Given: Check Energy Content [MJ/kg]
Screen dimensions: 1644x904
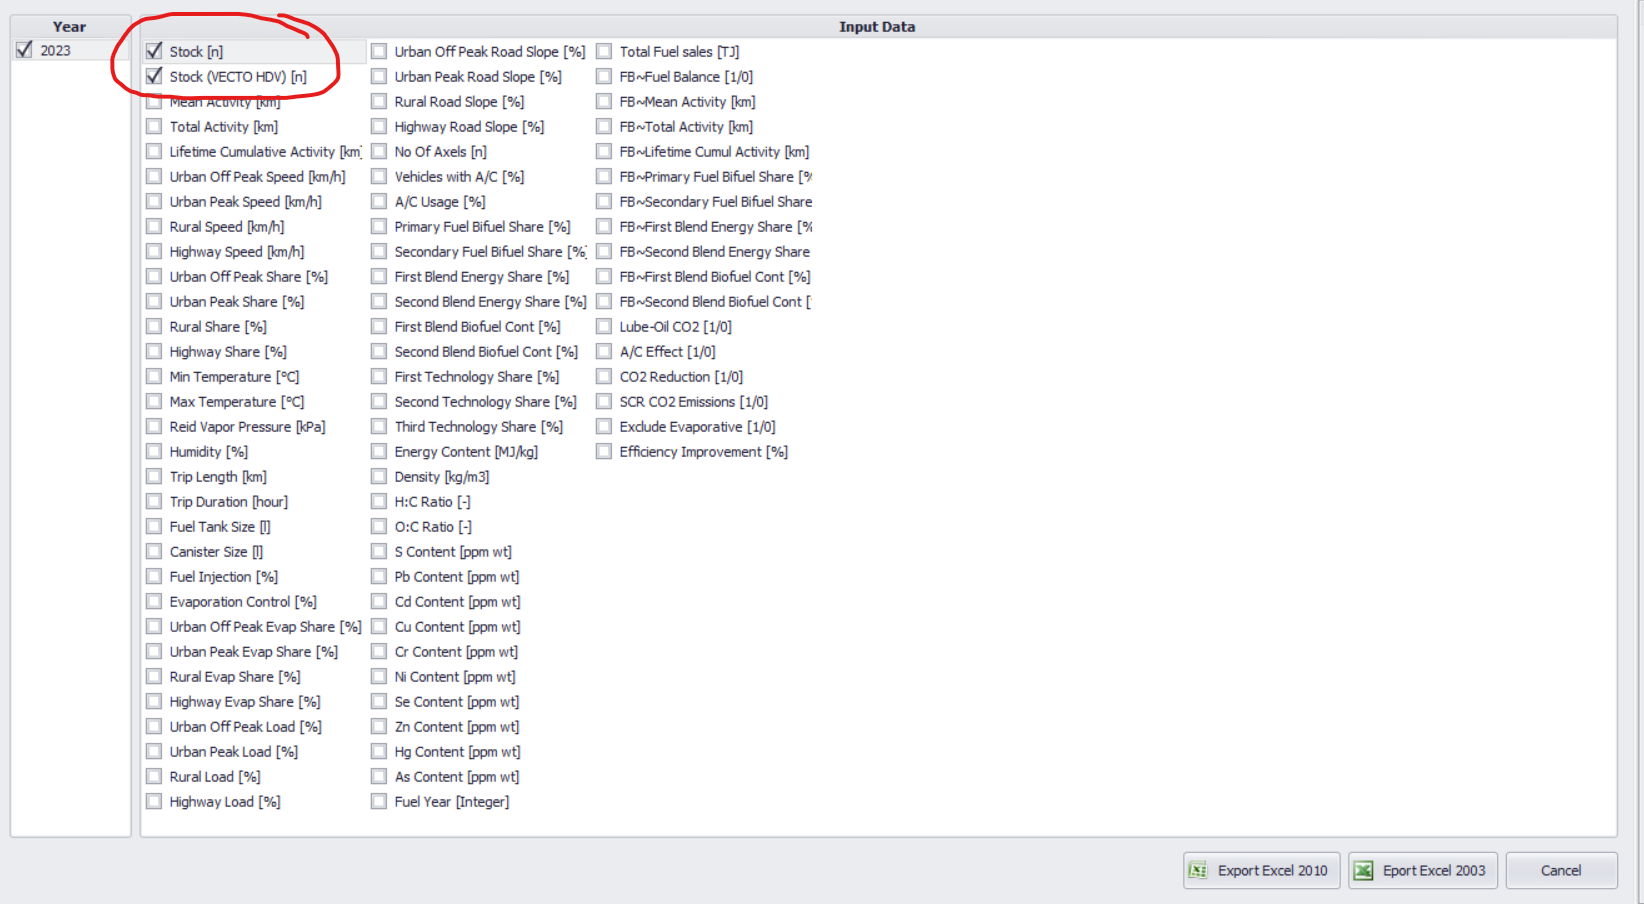Looking at the screenshot, I should click(379, 451).
